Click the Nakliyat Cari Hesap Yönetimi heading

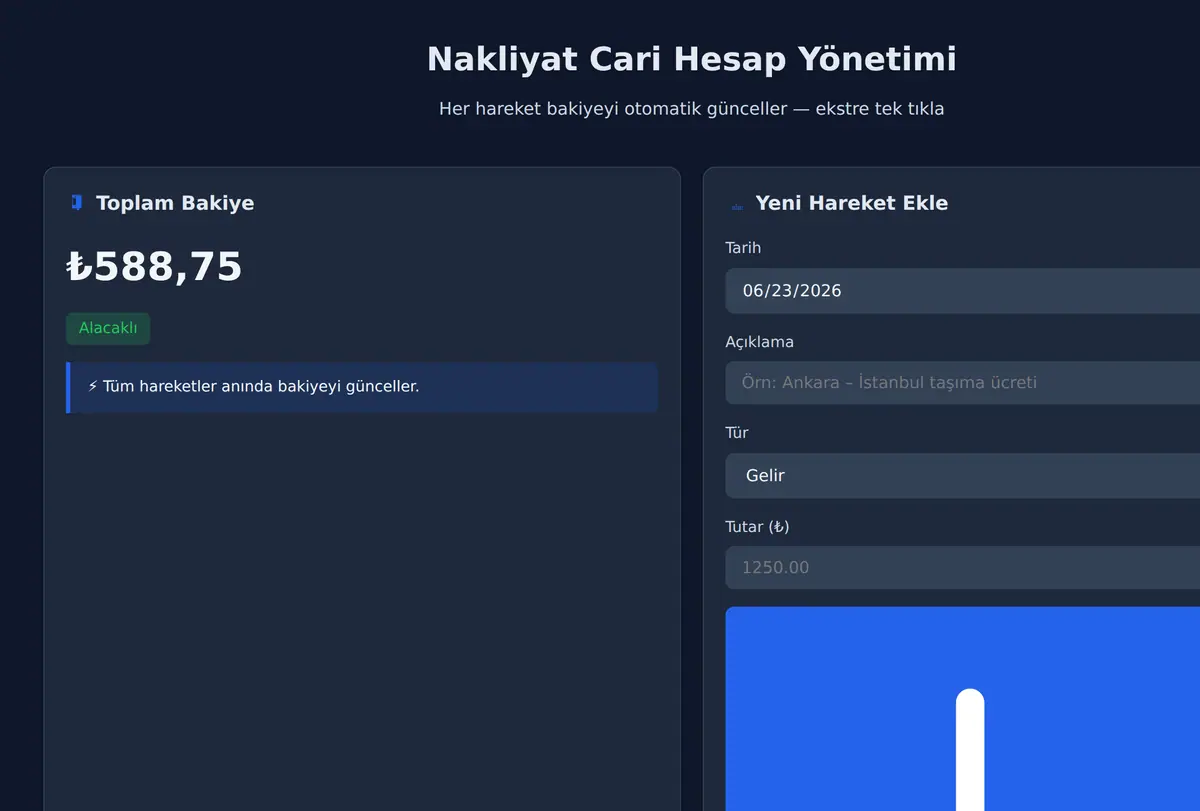[692, 59]
